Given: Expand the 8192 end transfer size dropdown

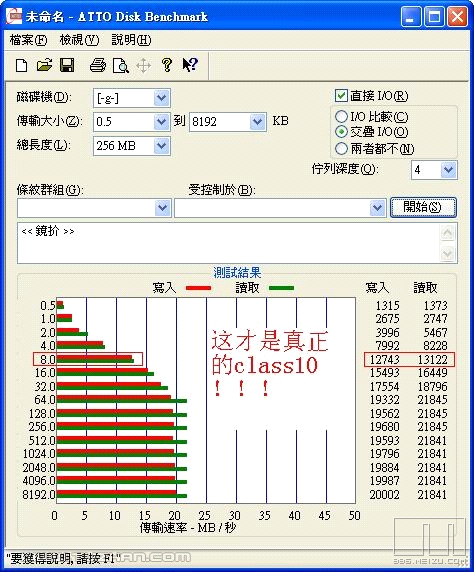Looking at the screenshot, I should [257, 121].
